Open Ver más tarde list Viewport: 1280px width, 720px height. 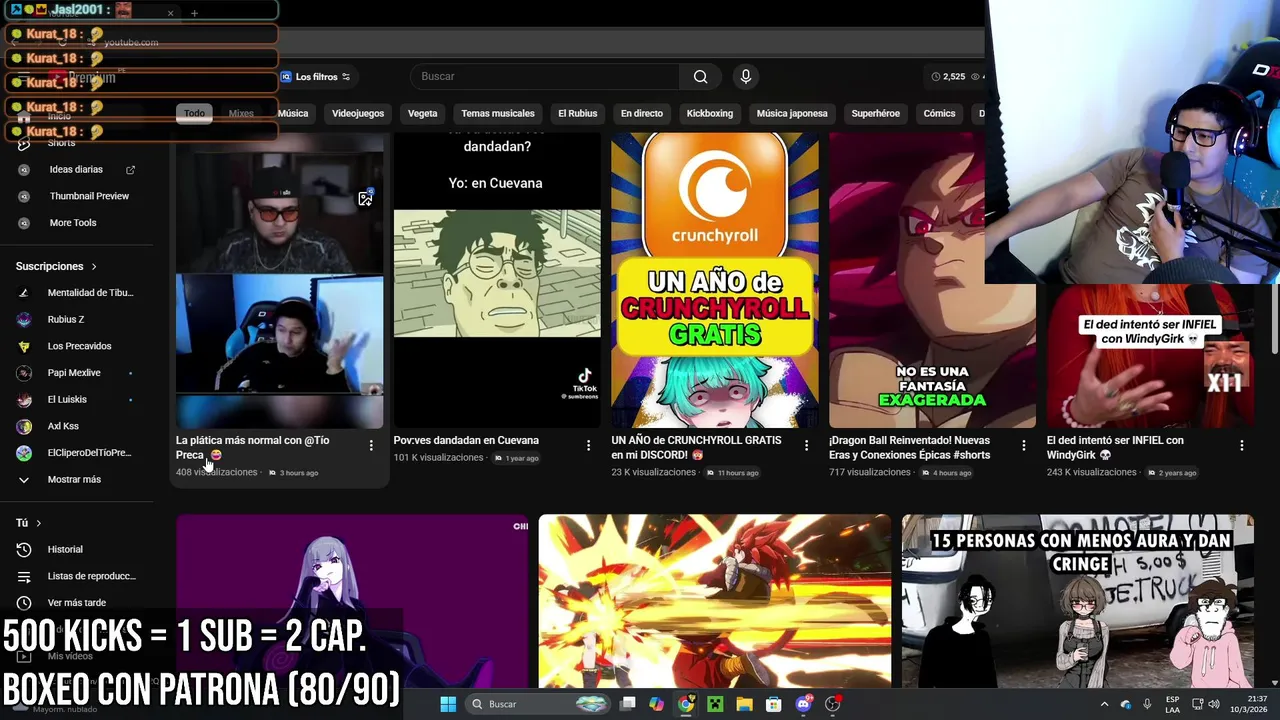point(76,603)
